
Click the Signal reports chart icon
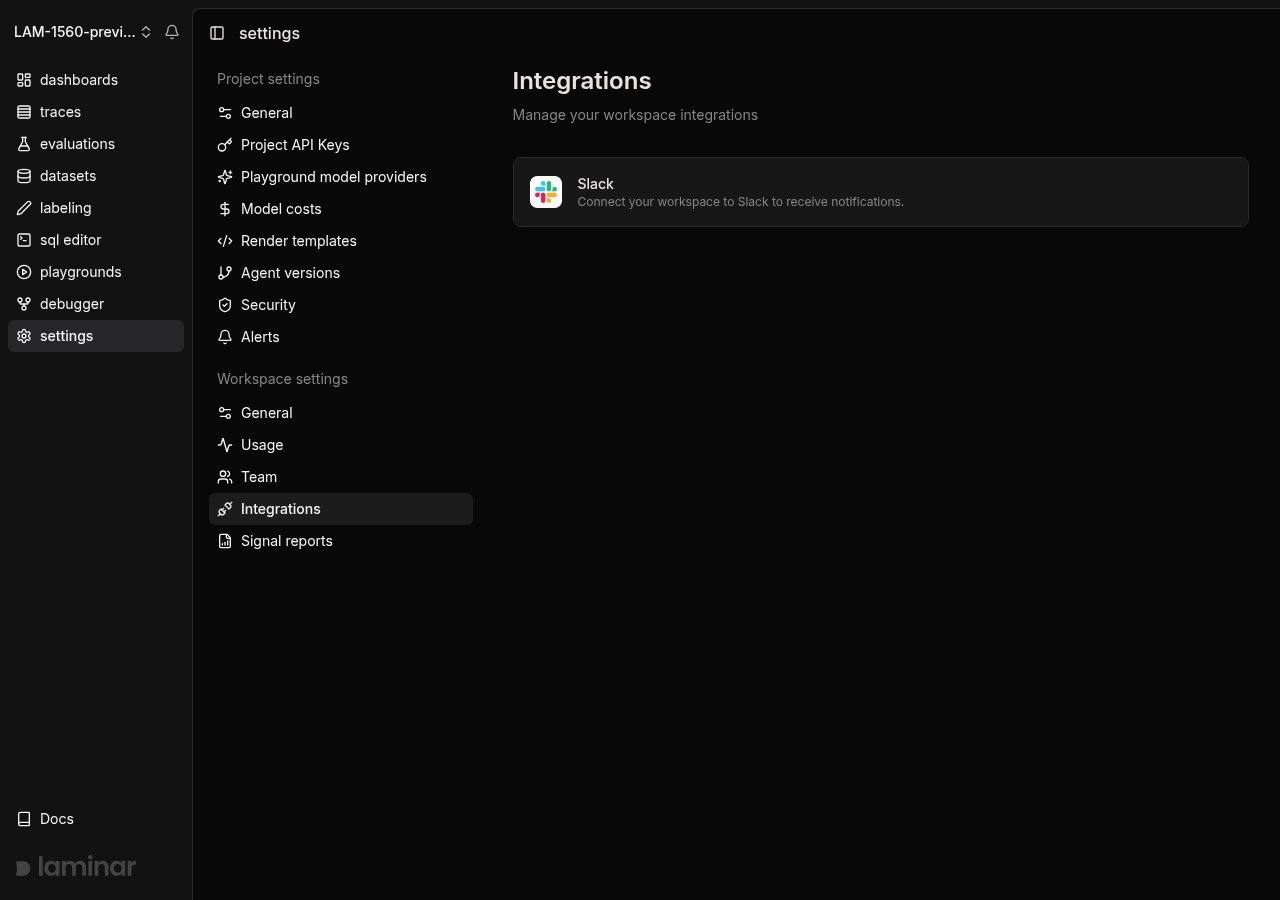point(225,541)
